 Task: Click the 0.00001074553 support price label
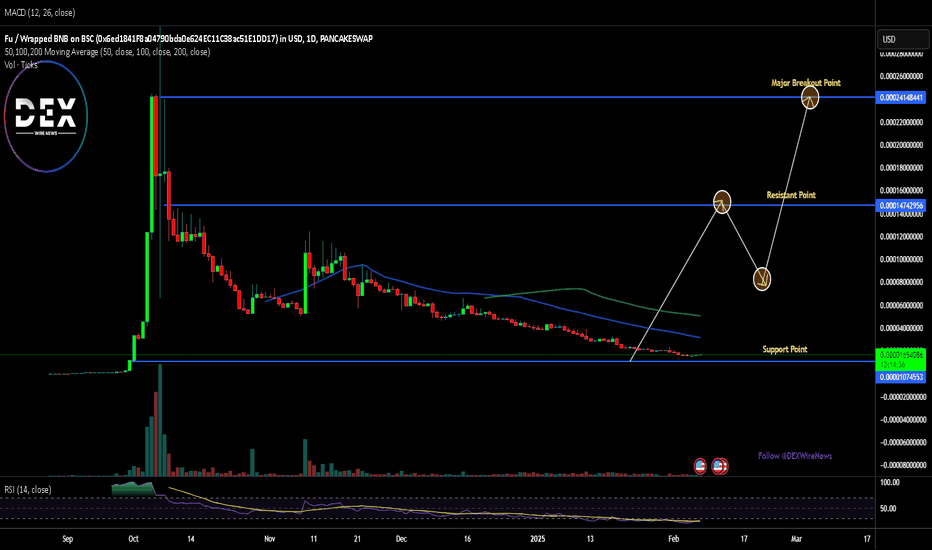(900, 377)
